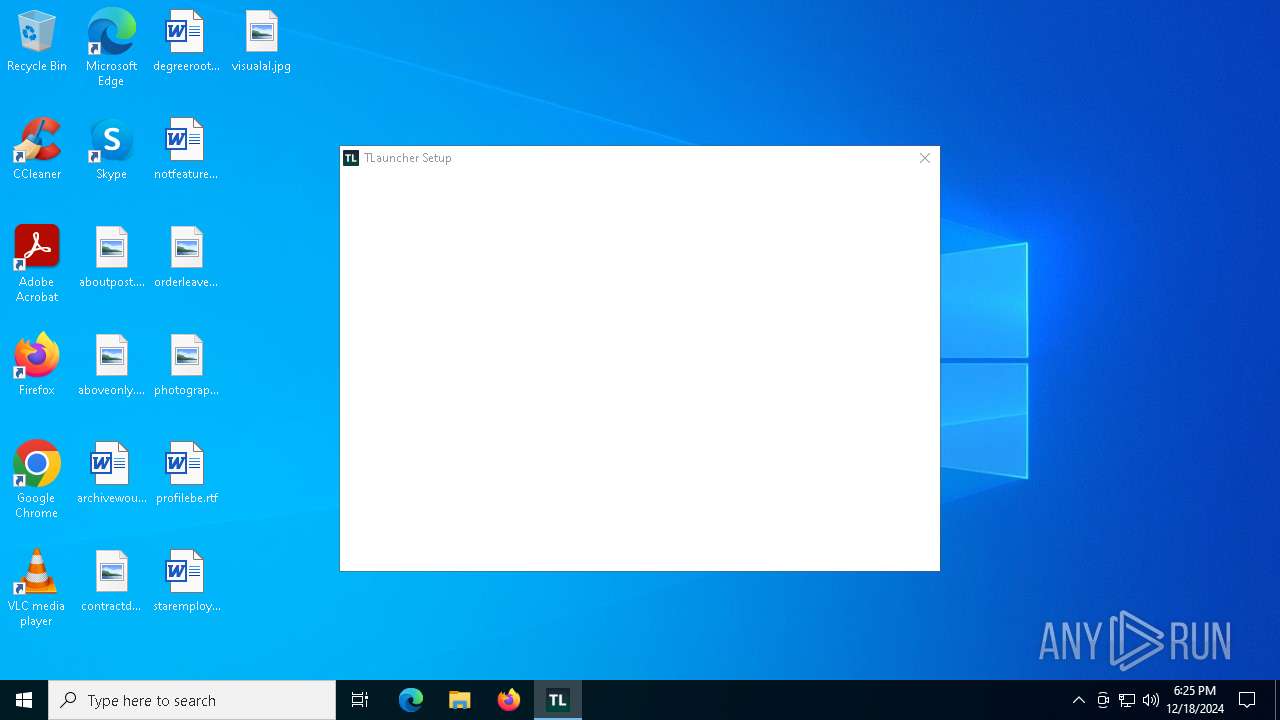Click the Type here to search box
The width and height of the screenshot is (1280, 720).
[x=192, y=700]
